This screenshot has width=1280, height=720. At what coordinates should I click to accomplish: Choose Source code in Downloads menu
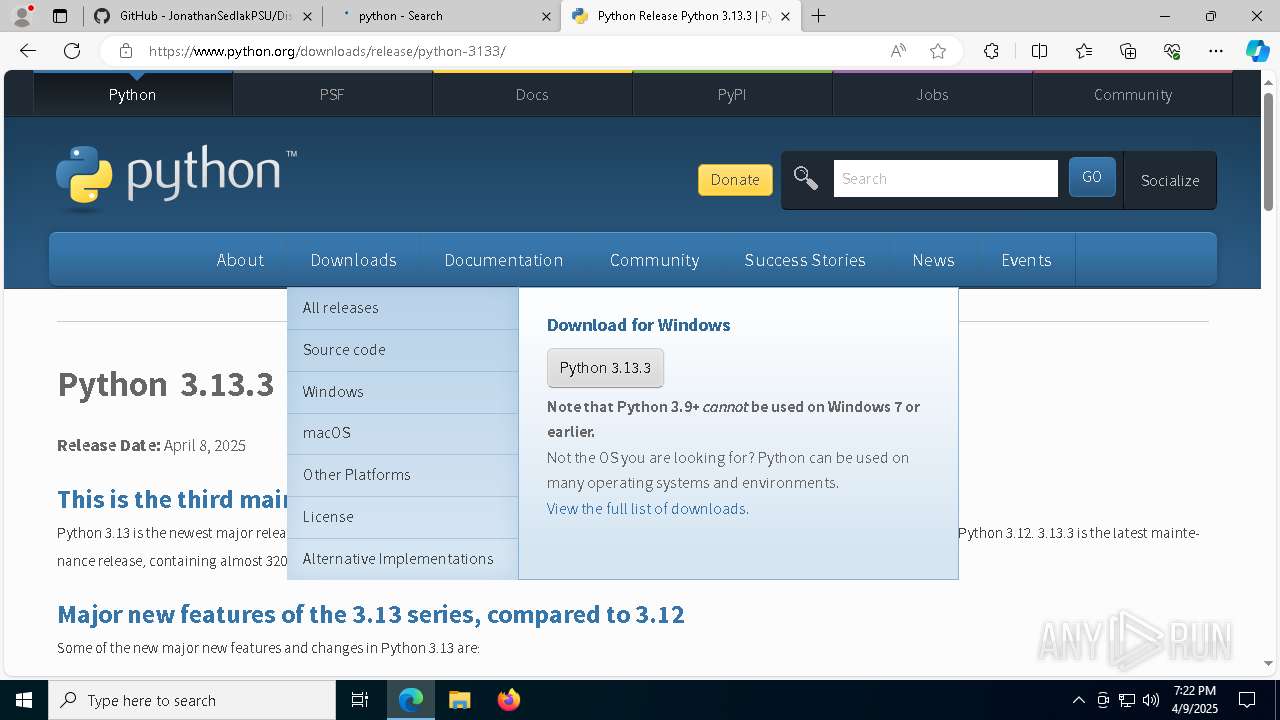pyautogui.click(x=402, y=350)
